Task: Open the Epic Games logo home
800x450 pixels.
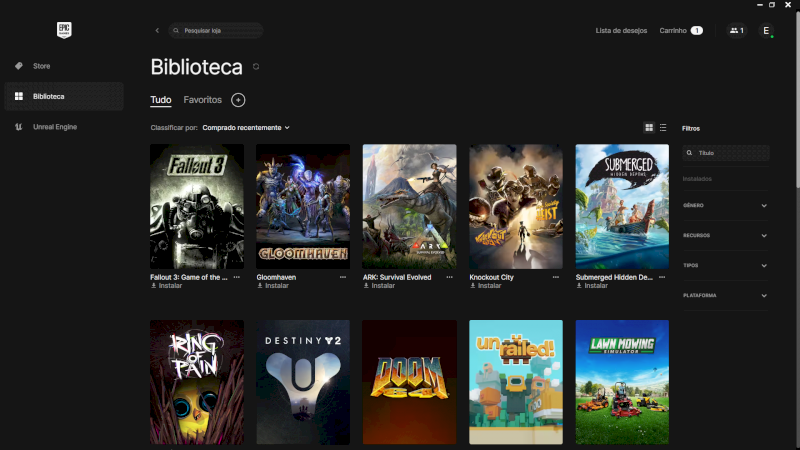Action: pyautogui.click(x=64, y=30)
